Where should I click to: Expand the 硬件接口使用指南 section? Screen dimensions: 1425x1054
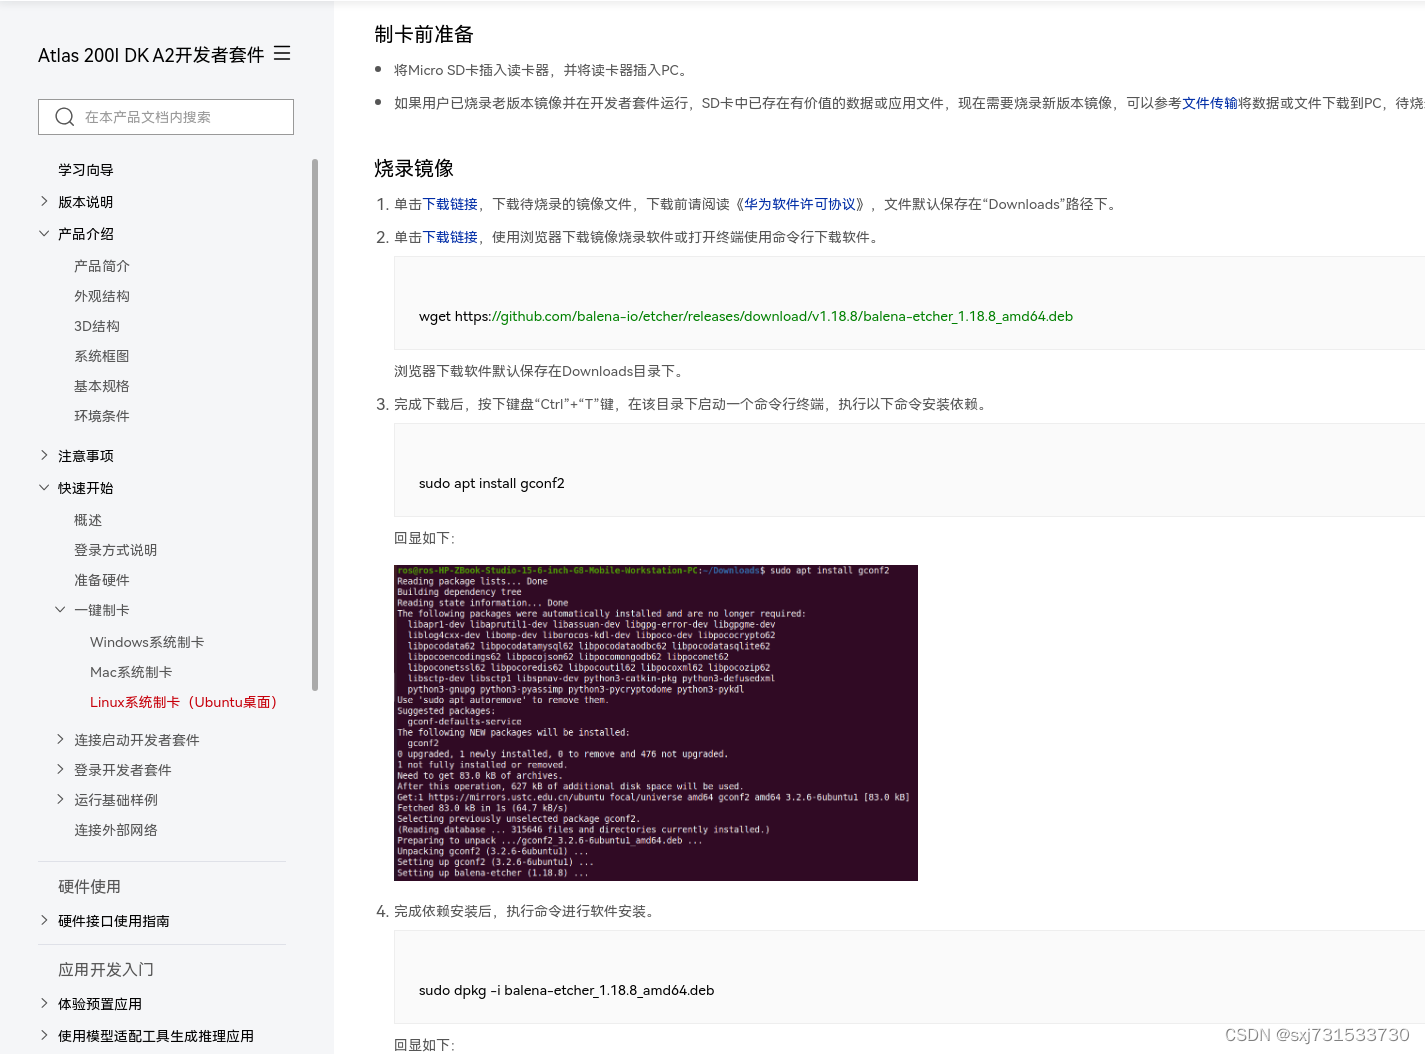[45, 921]
